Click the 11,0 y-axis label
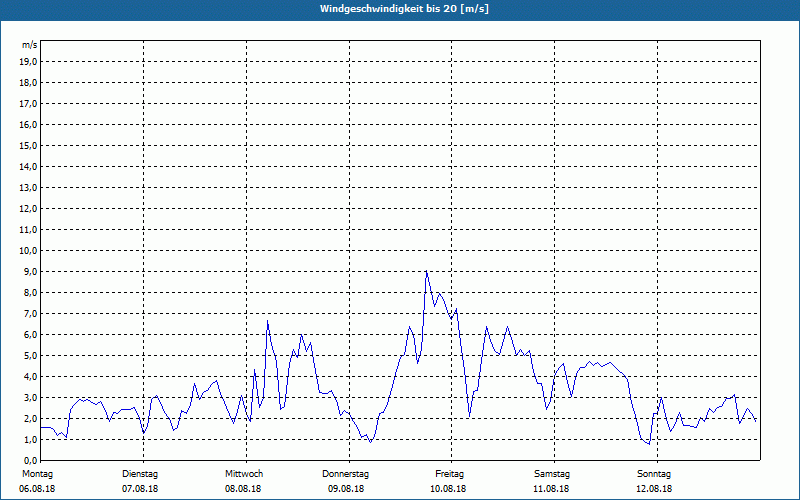The image size is (800, 500). pos(28,230)
